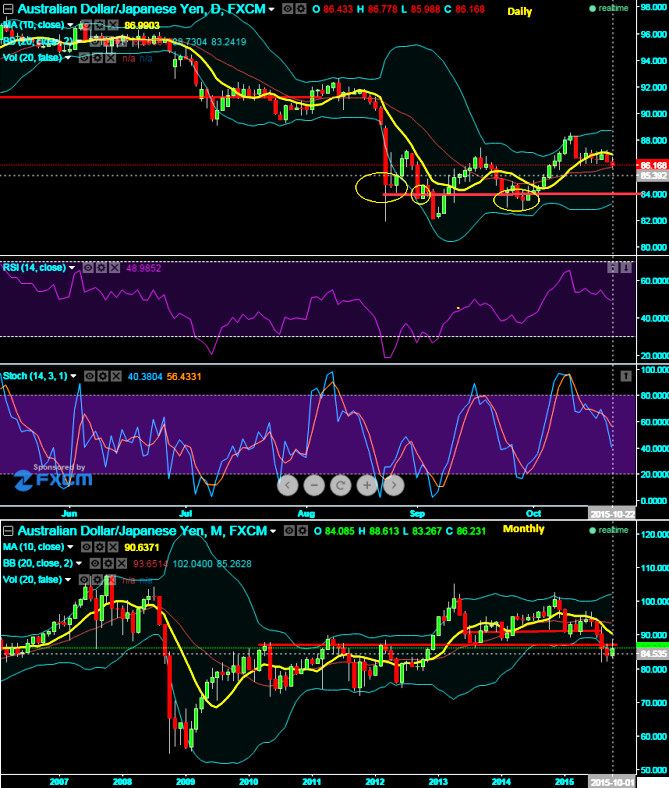This screenshot has height=788, width=669.
Task: Expand Vol (20, false) dropdown on Monthly chart
Action: (x=68, y=579)
